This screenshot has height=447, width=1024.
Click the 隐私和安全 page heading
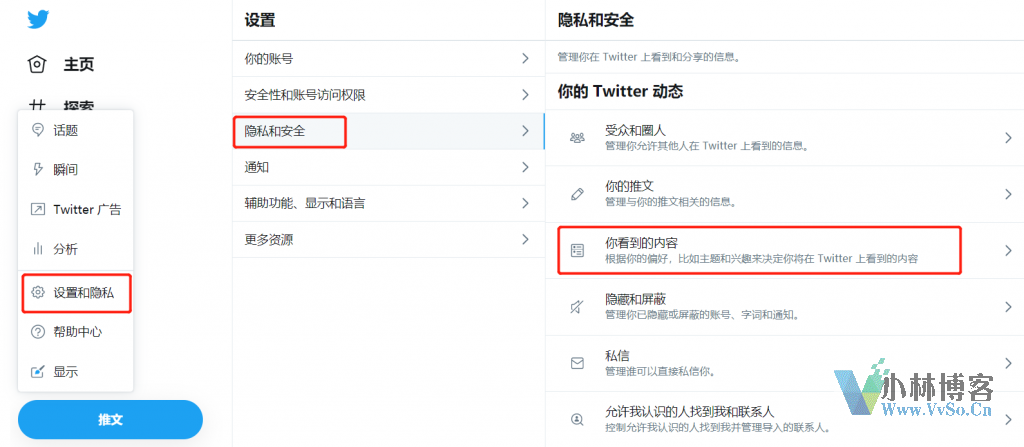click(x=596, y=20)
